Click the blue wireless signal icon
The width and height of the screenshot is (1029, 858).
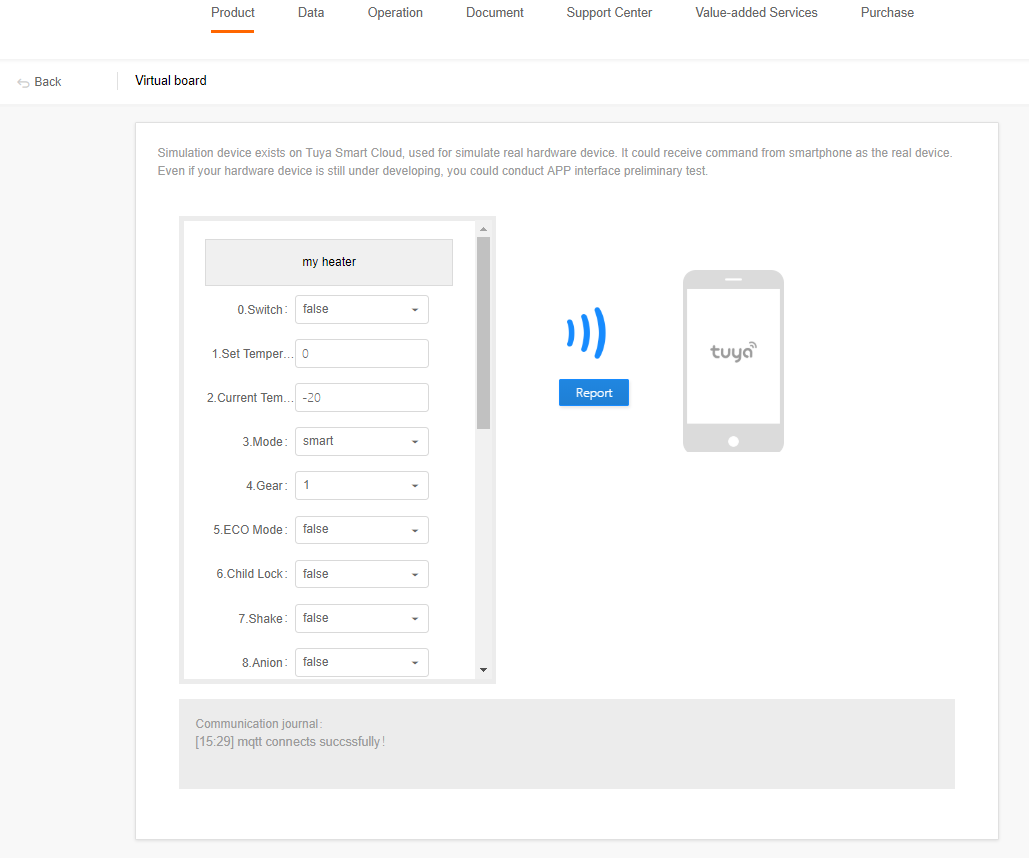(x=586, y=332)
